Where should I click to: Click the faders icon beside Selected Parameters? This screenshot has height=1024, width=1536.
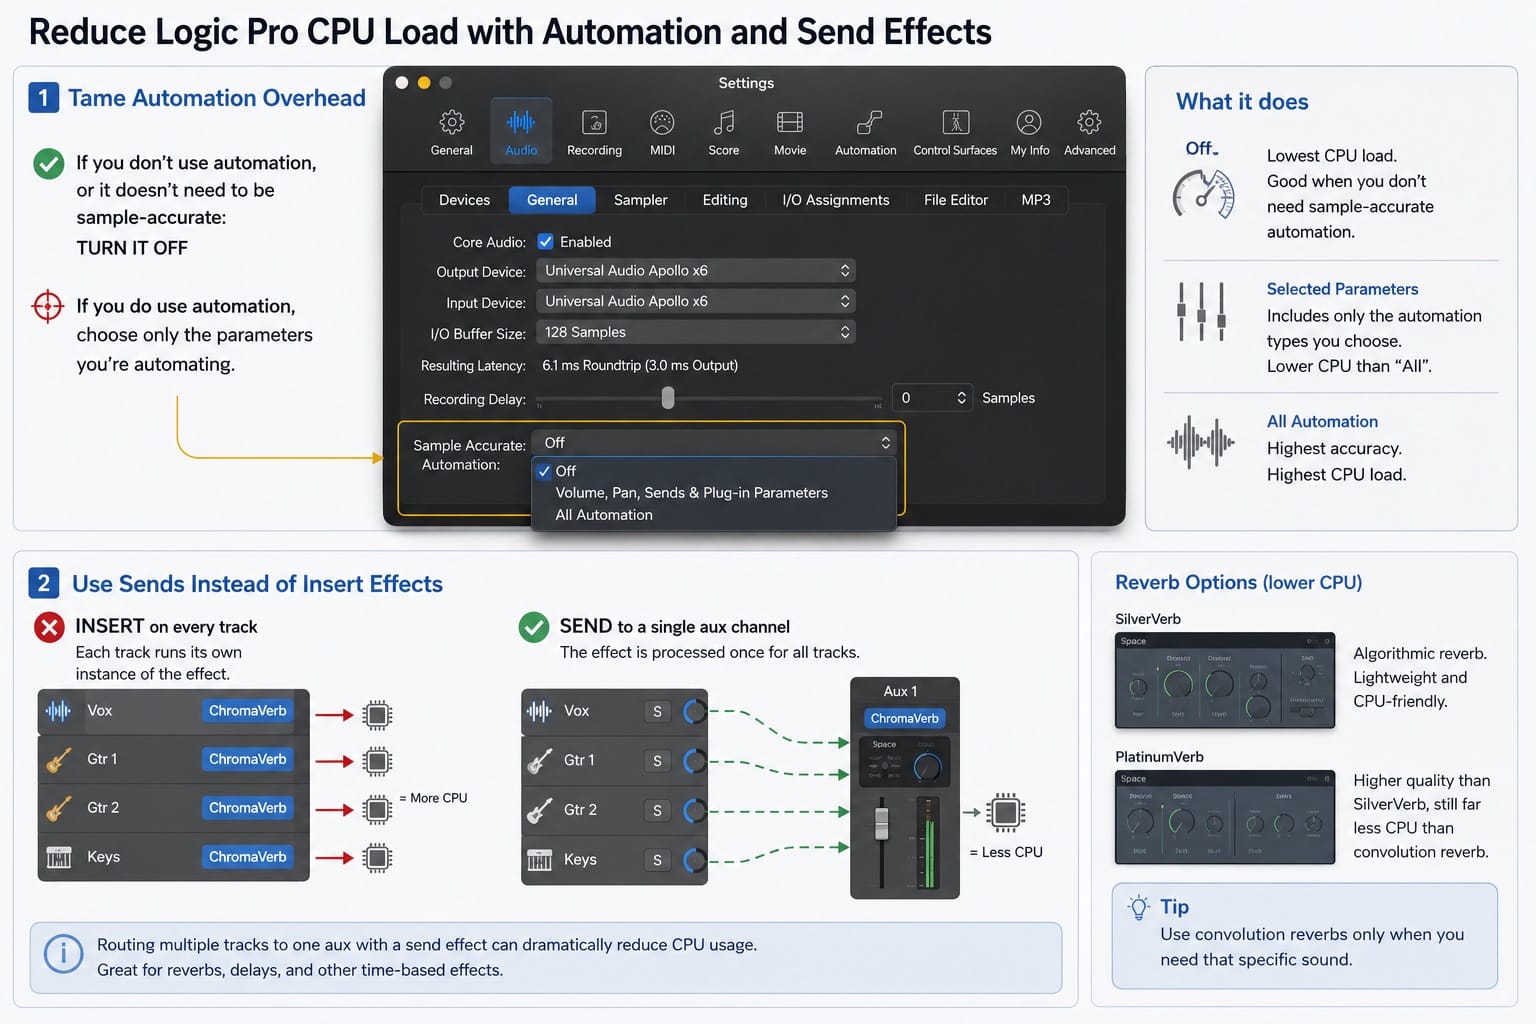1201,311
